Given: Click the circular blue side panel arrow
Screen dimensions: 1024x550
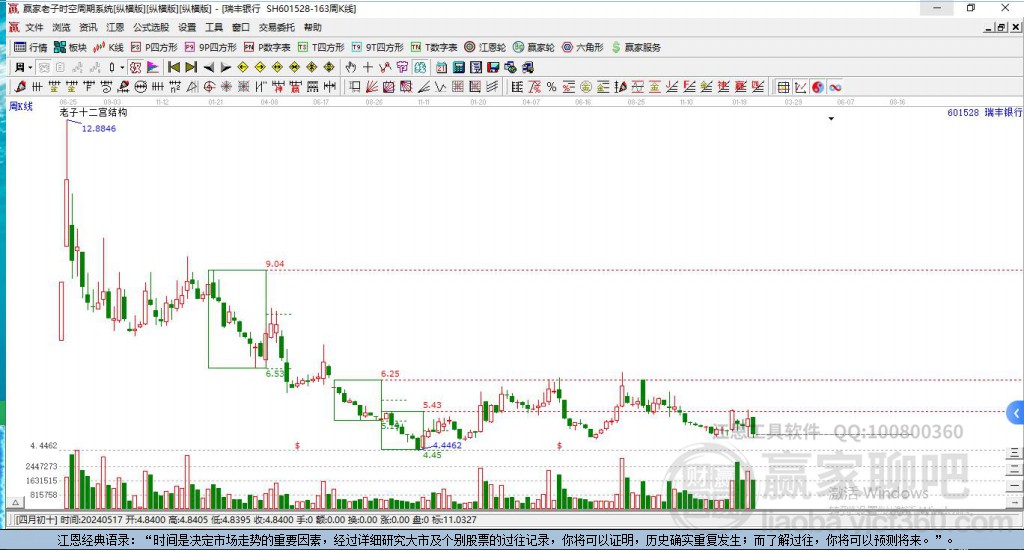Looking at the screenshot, I should click(x=1016, y=413).
